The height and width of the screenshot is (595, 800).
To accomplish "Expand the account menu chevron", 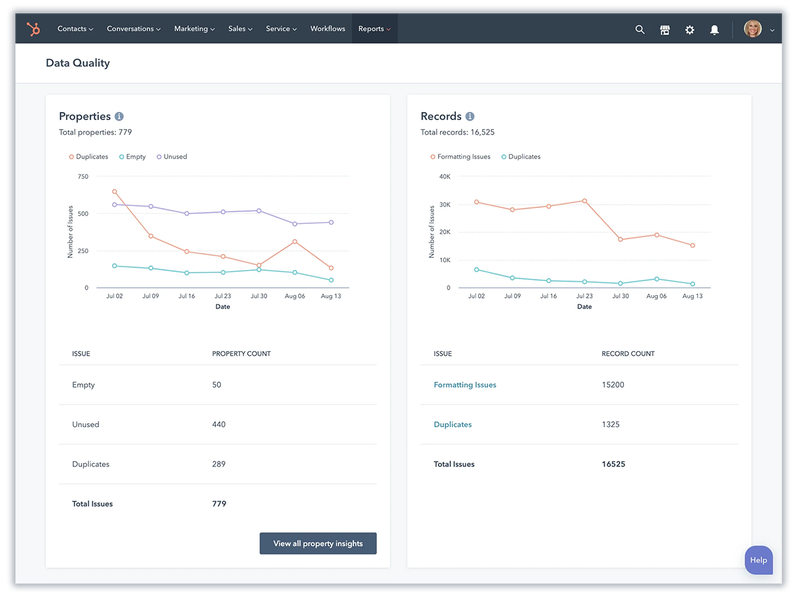I will (772, 30).
